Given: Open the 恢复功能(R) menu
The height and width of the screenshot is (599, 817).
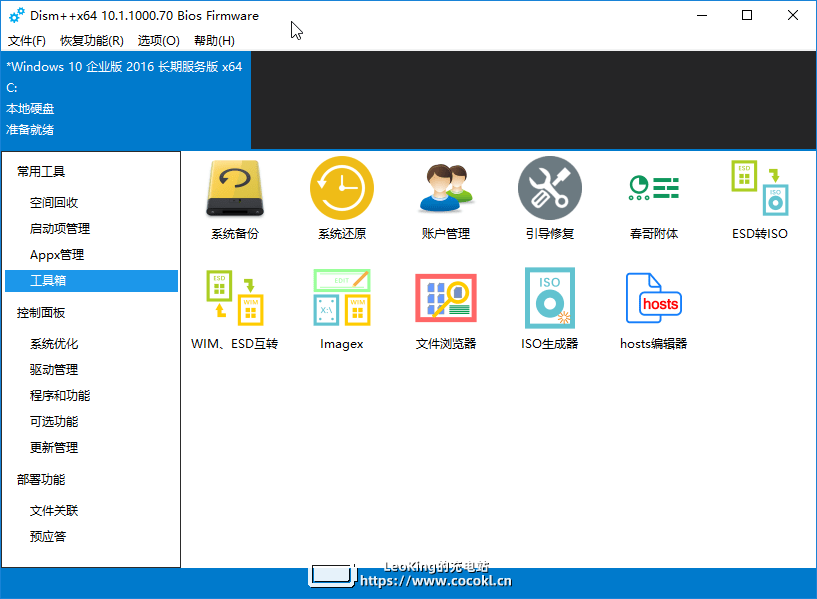Looking at the screenshot, I should click(92, 41).
